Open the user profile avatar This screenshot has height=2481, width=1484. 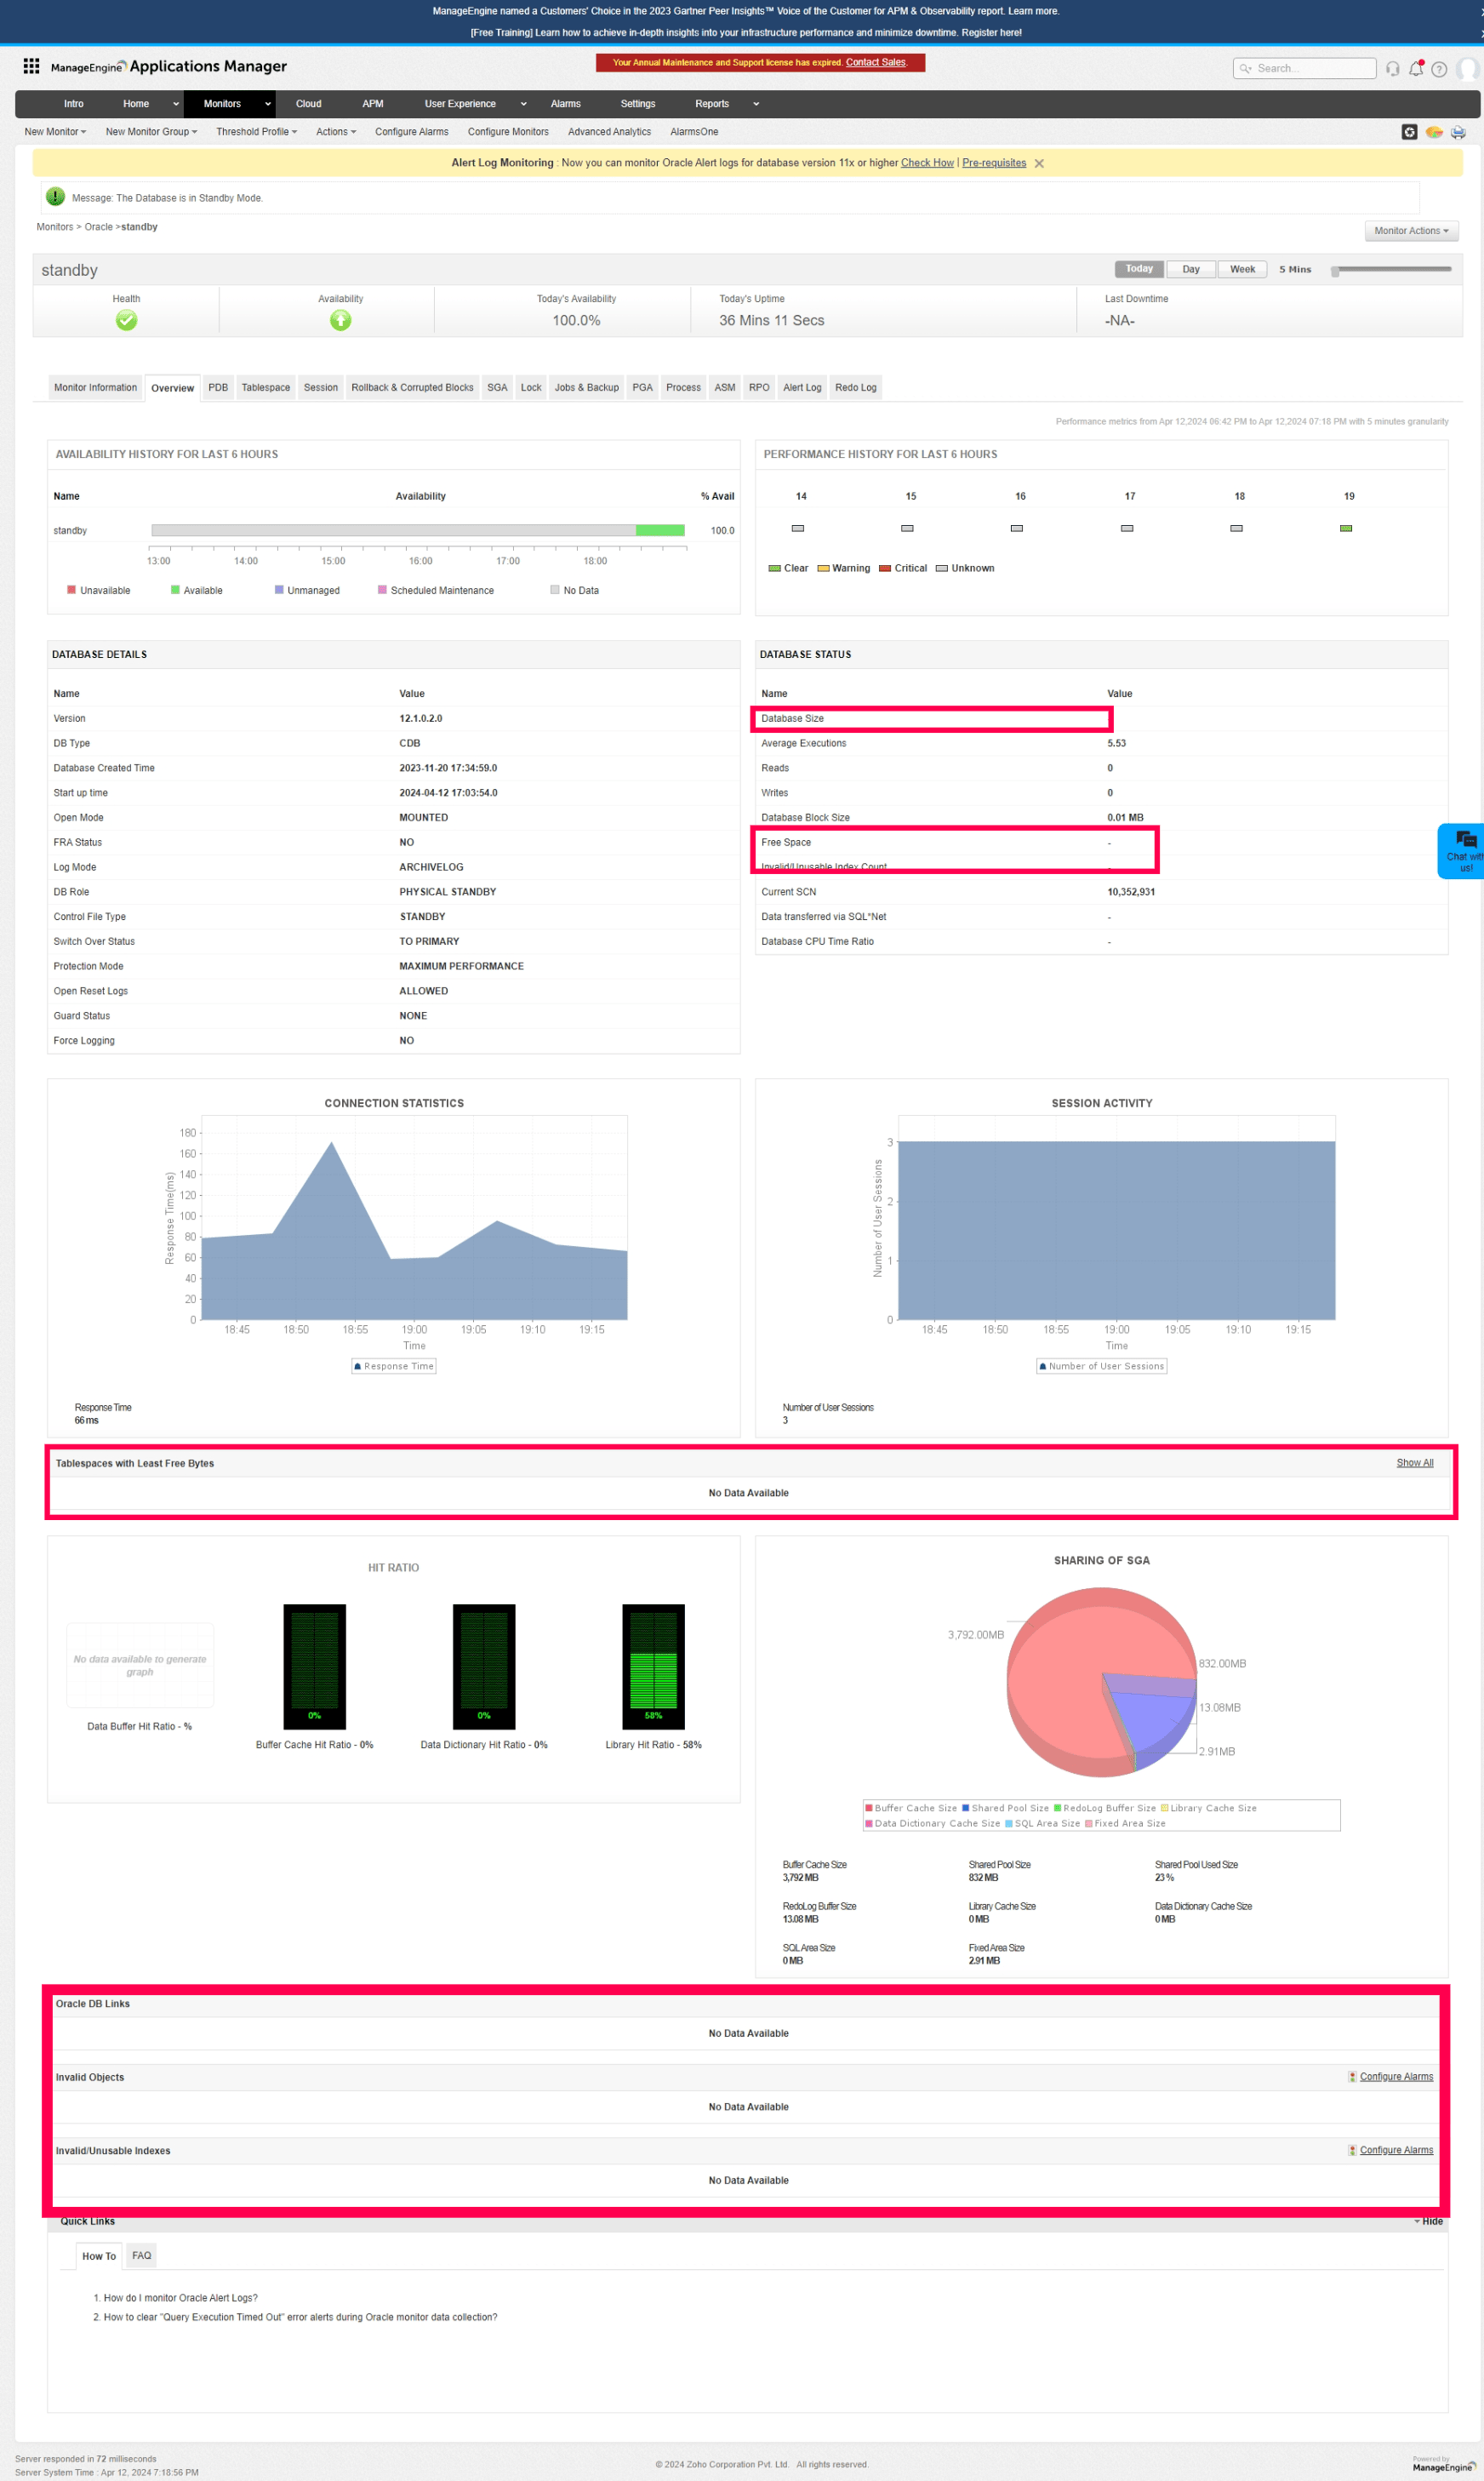pyautogui.click(x=1466, y=69)
